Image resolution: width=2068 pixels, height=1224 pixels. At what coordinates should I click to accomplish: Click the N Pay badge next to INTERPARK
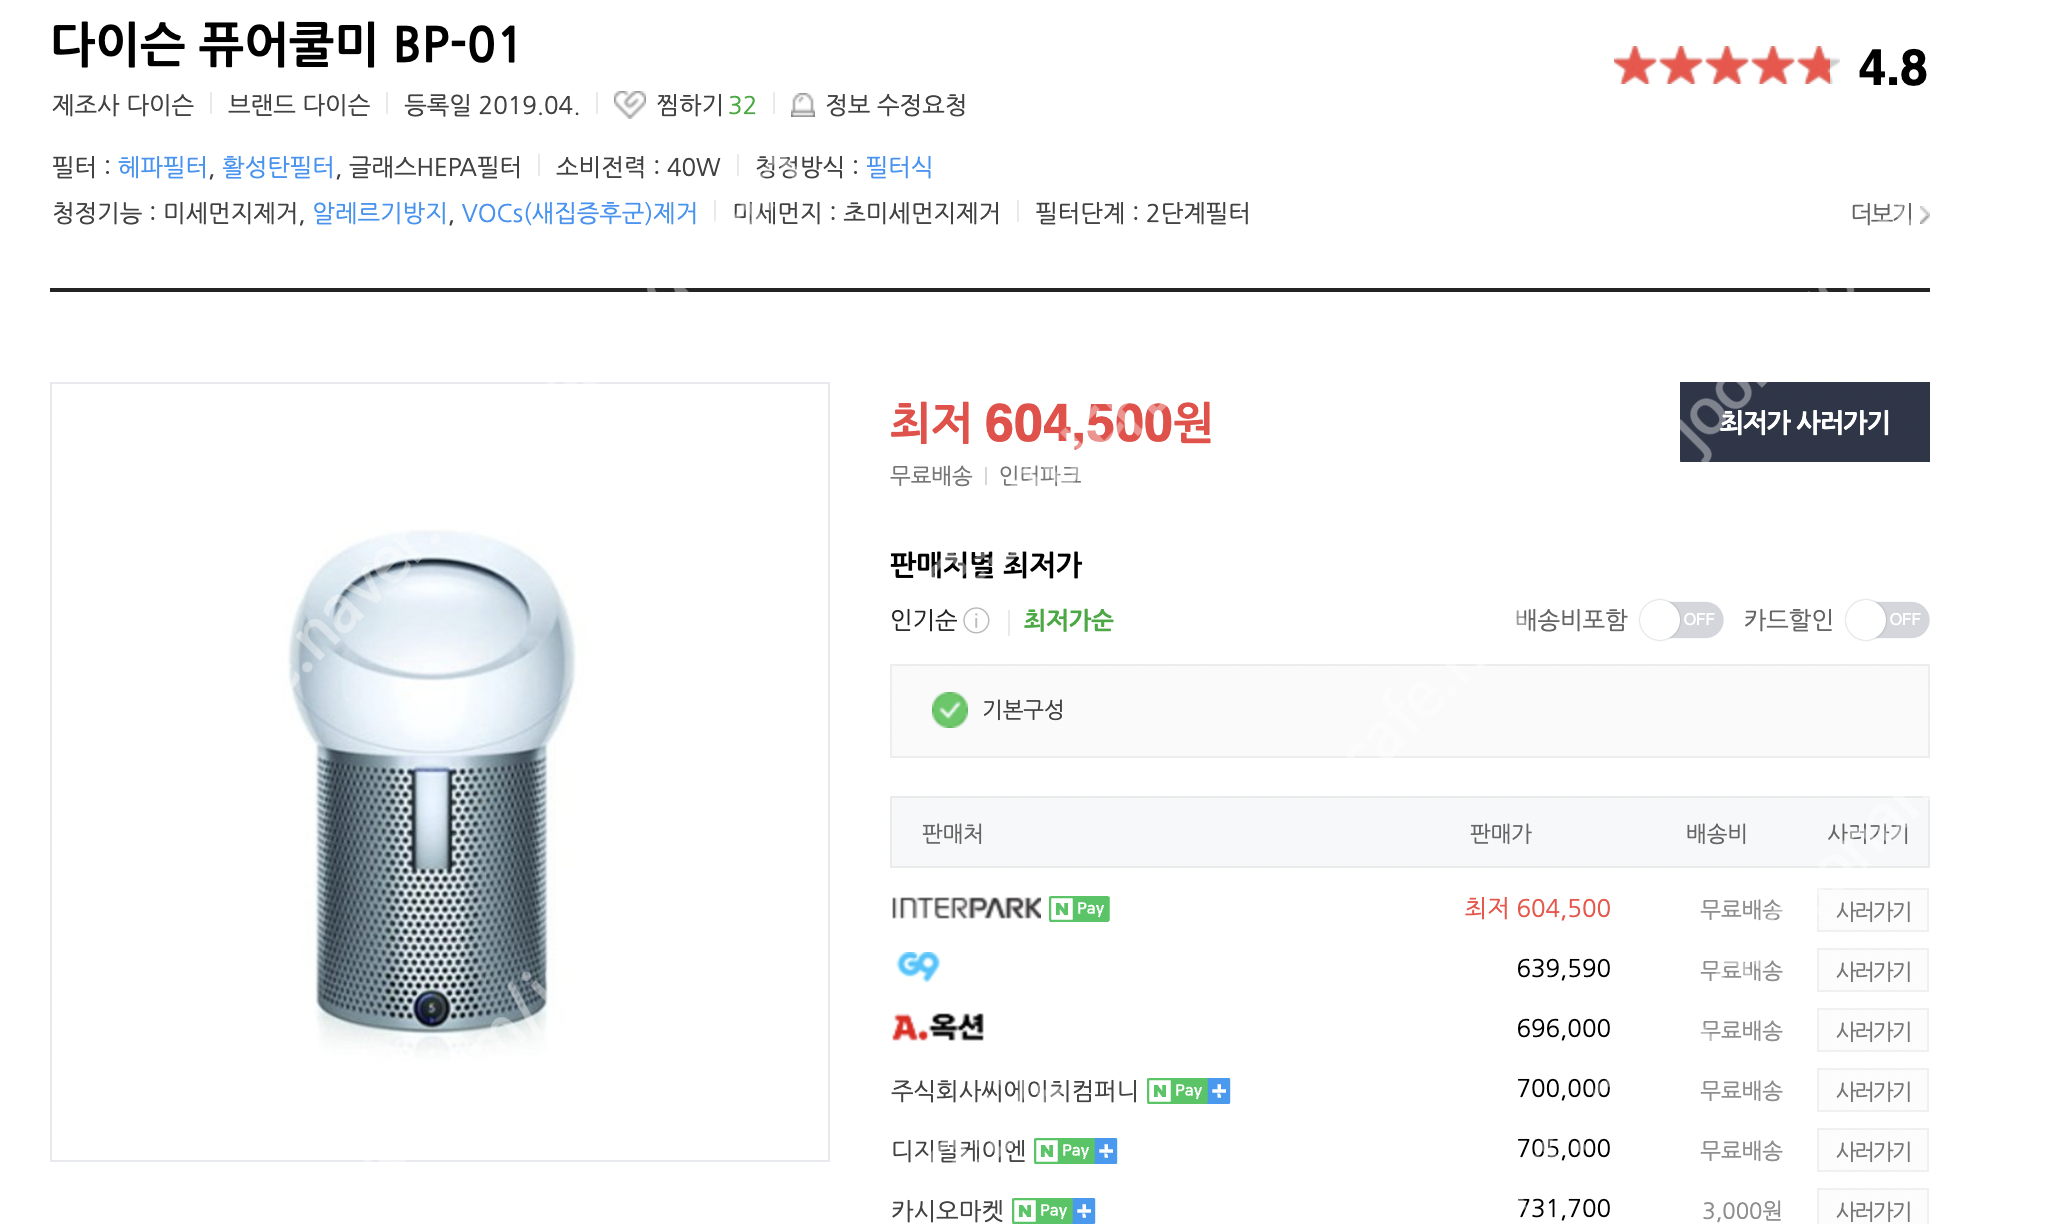pos(1080,909)
